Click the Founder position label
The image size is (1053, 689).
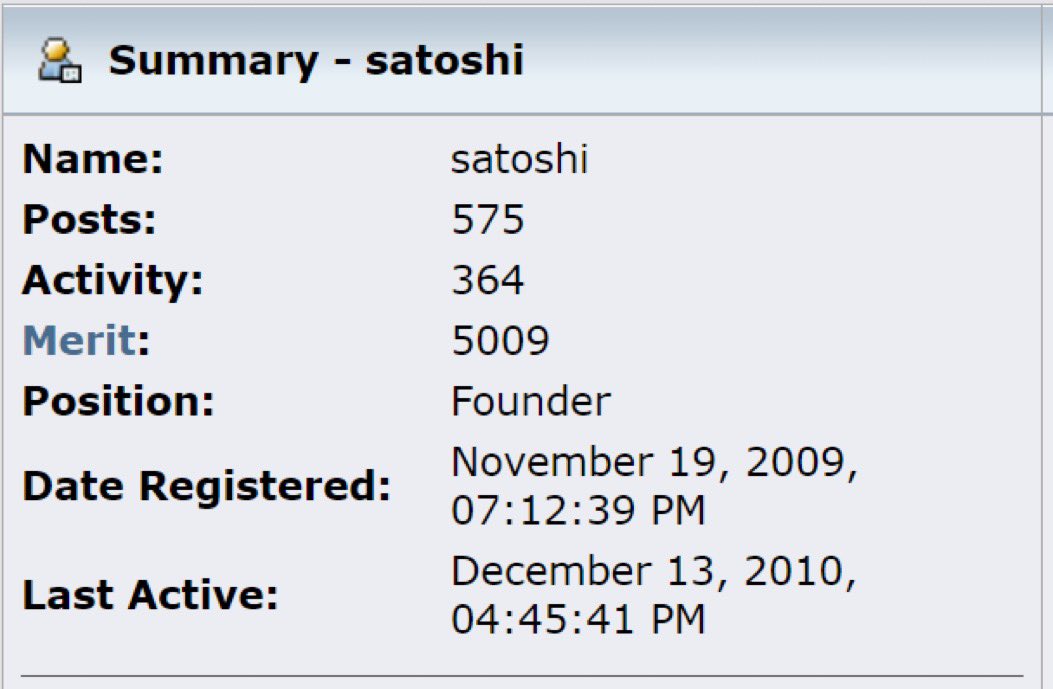(531, 401)
